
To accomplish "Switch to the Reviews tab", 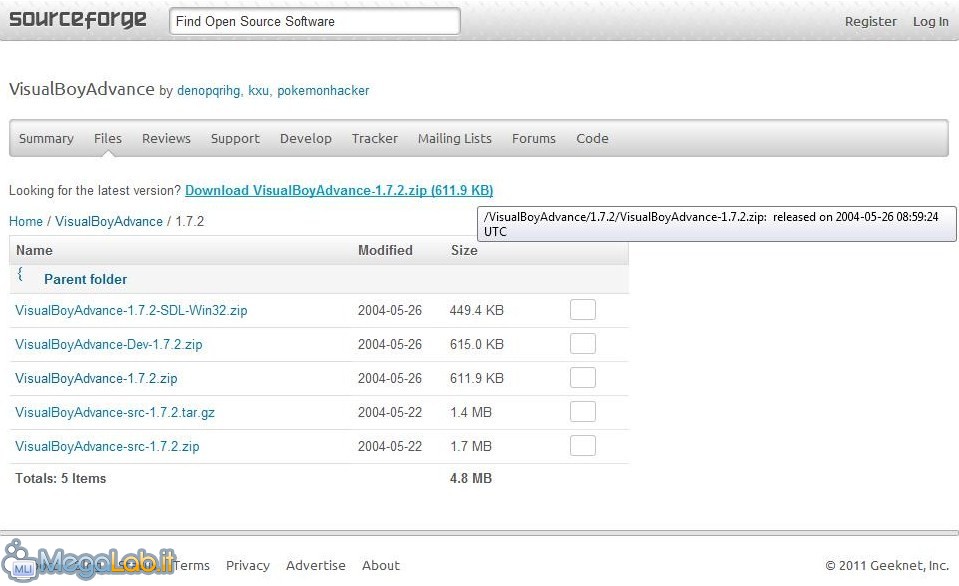I will [166, 138].
